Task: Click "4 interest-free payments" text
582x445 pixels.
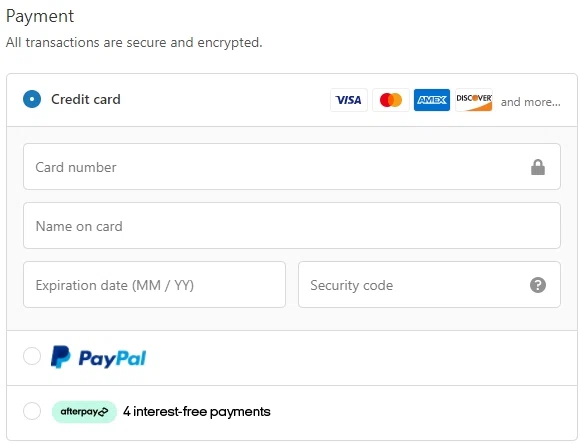Action: tap(197, 412)
